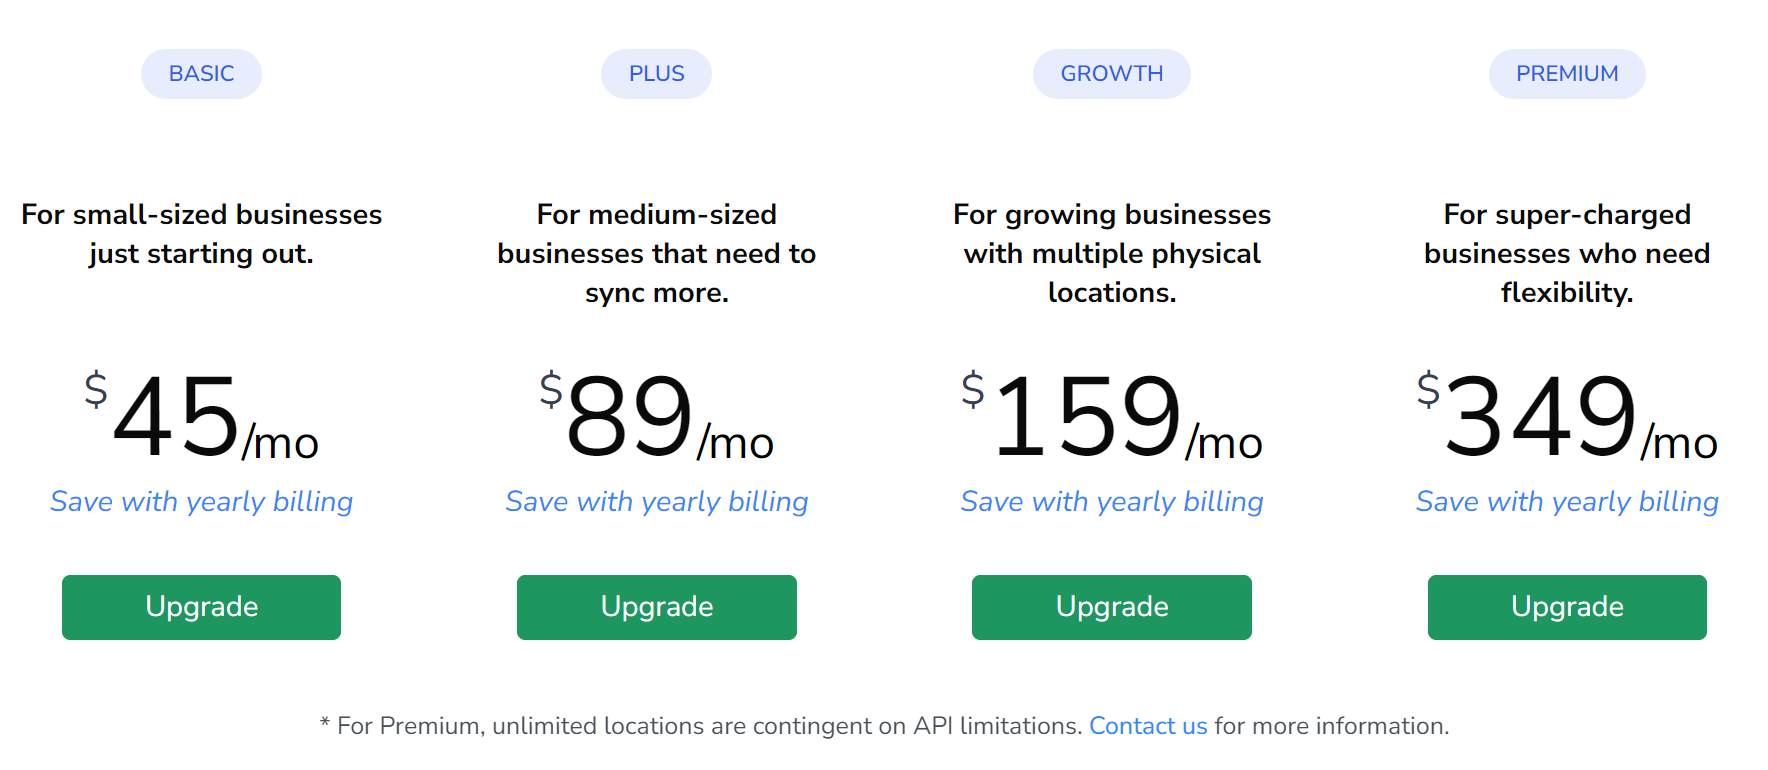The height and width of the screenshot is (770, 1768).
Task: Click the Premium flexibility description text
Action: 1567,253
